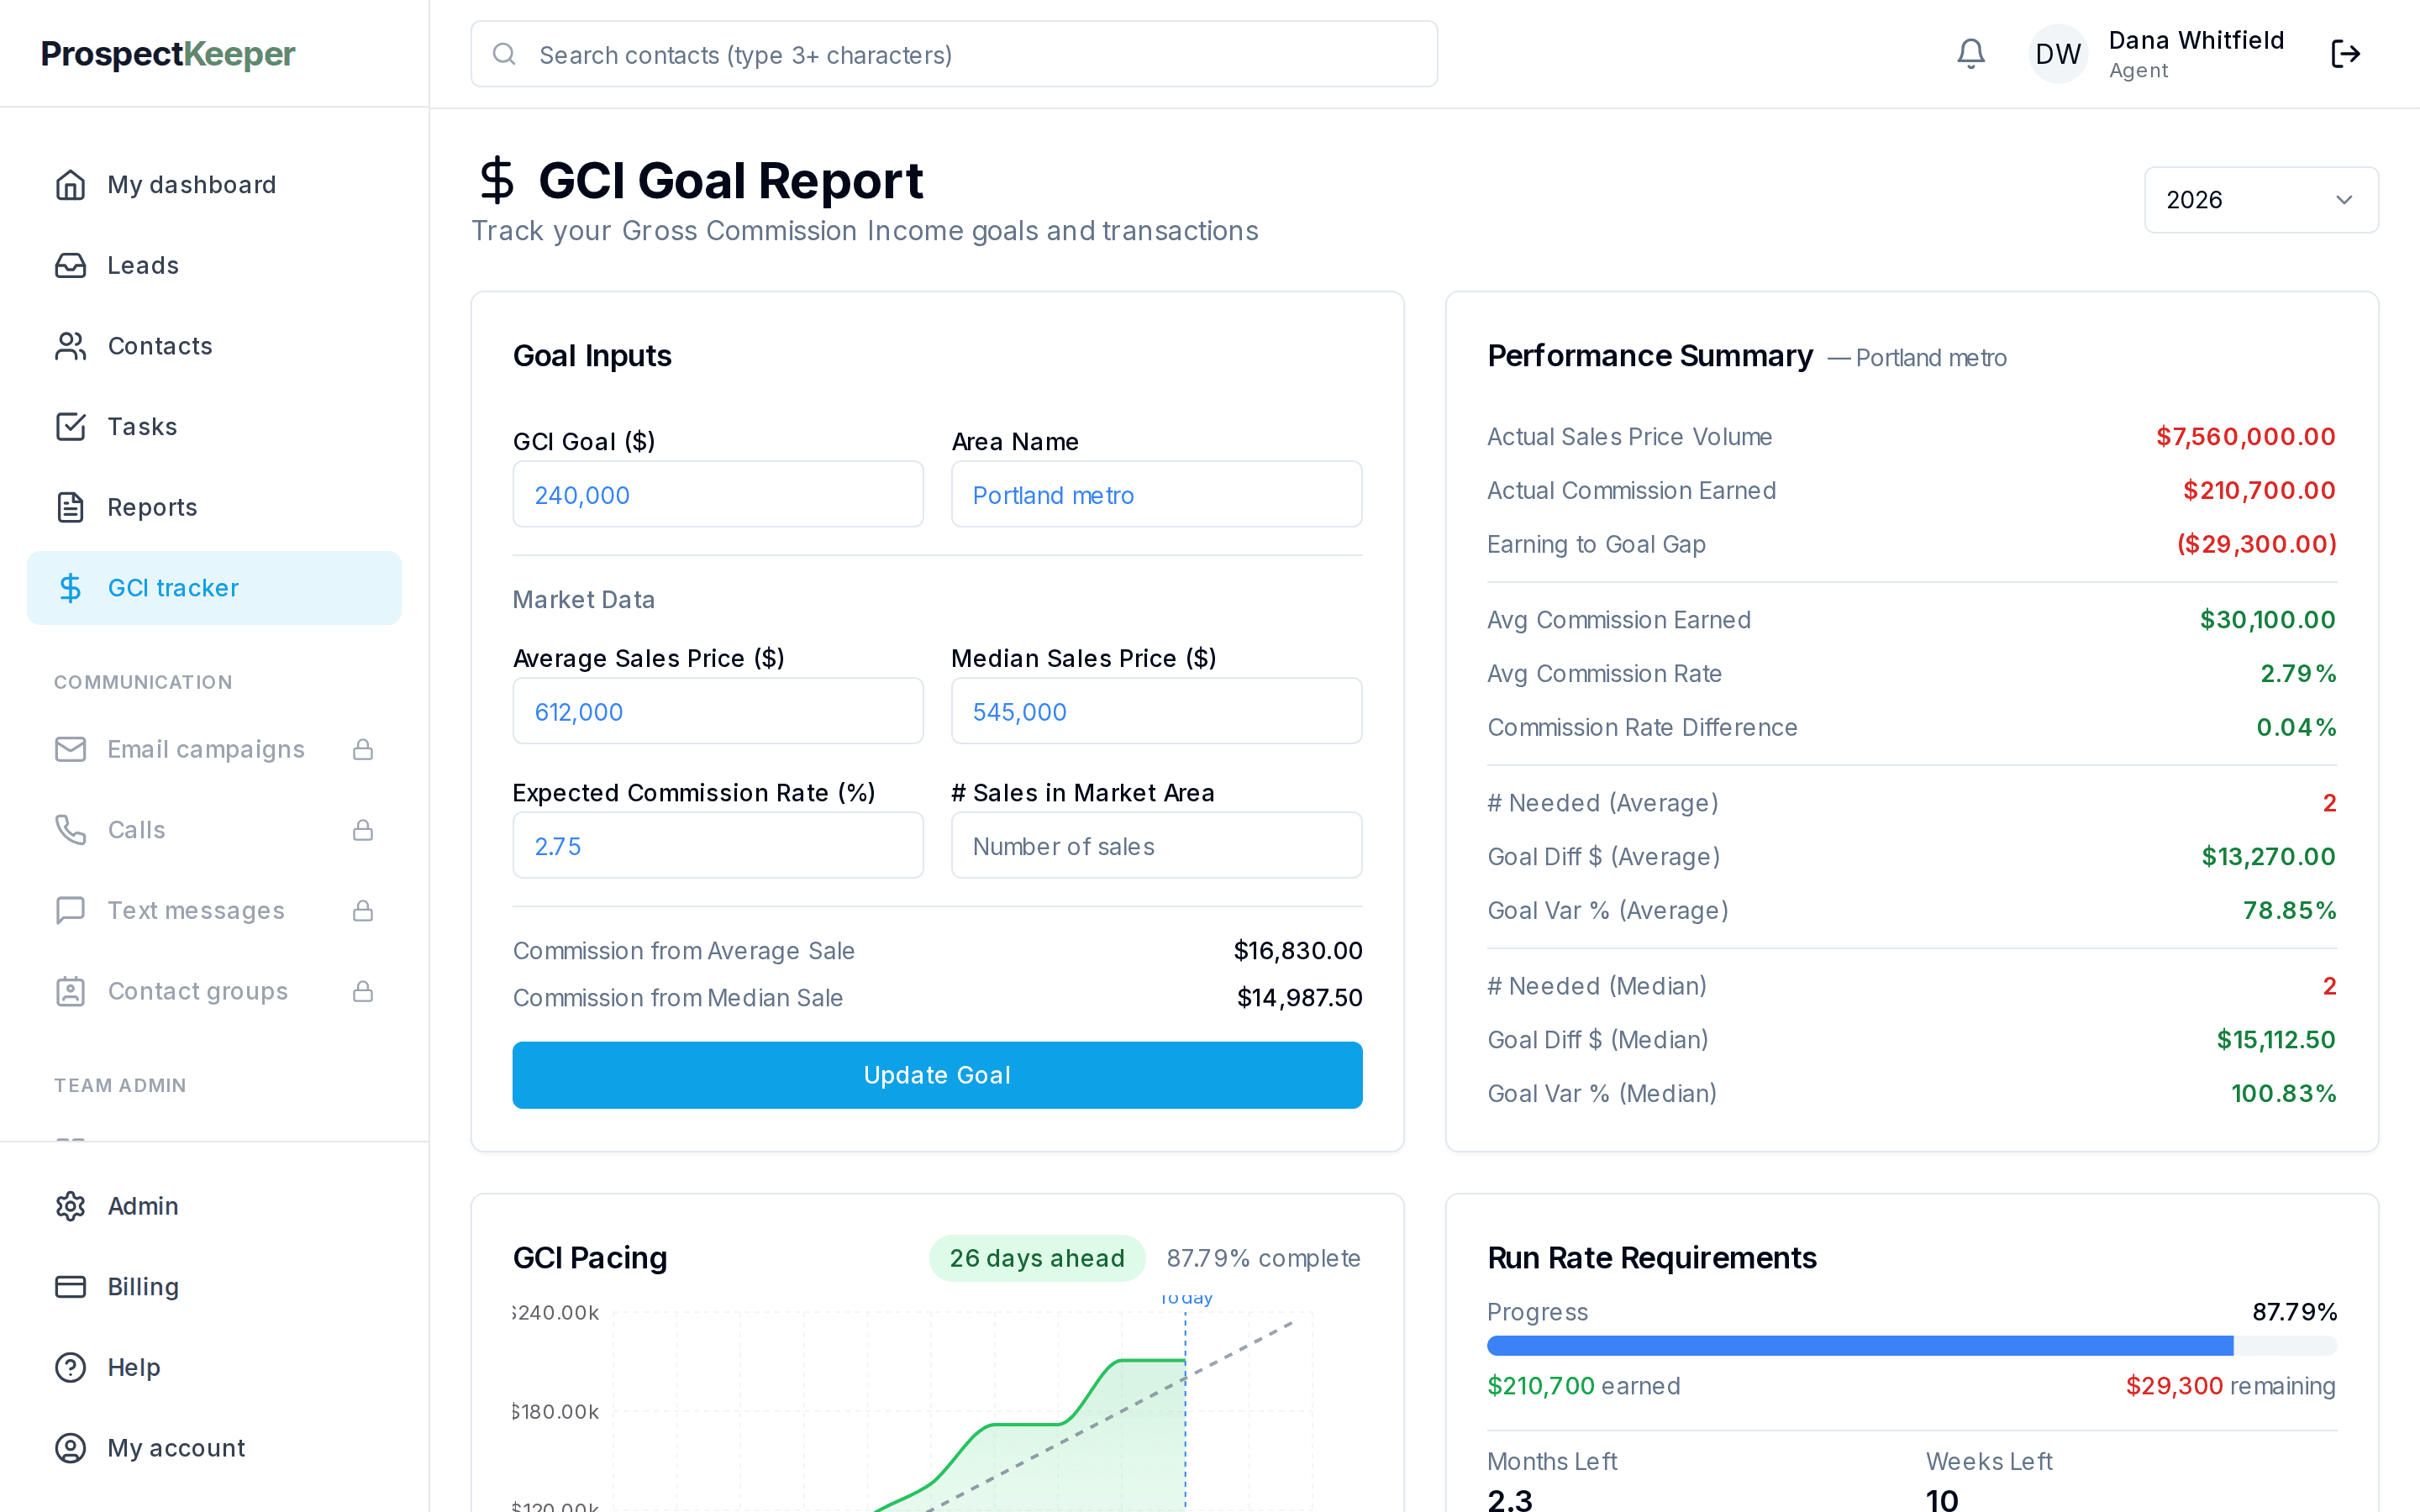The image size is (2420, 1512).
Task: Click the Search contacts field
Action: click(x=954, y=54)
